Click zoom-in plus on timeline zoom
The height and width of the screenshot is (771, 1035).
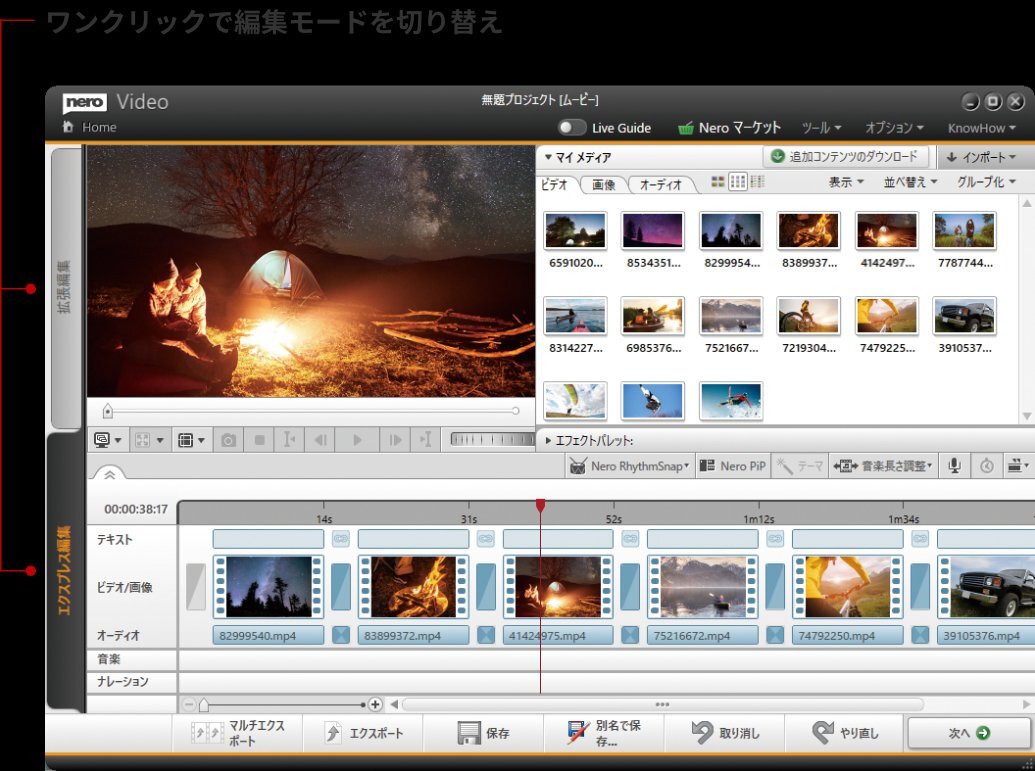[376, 704]
